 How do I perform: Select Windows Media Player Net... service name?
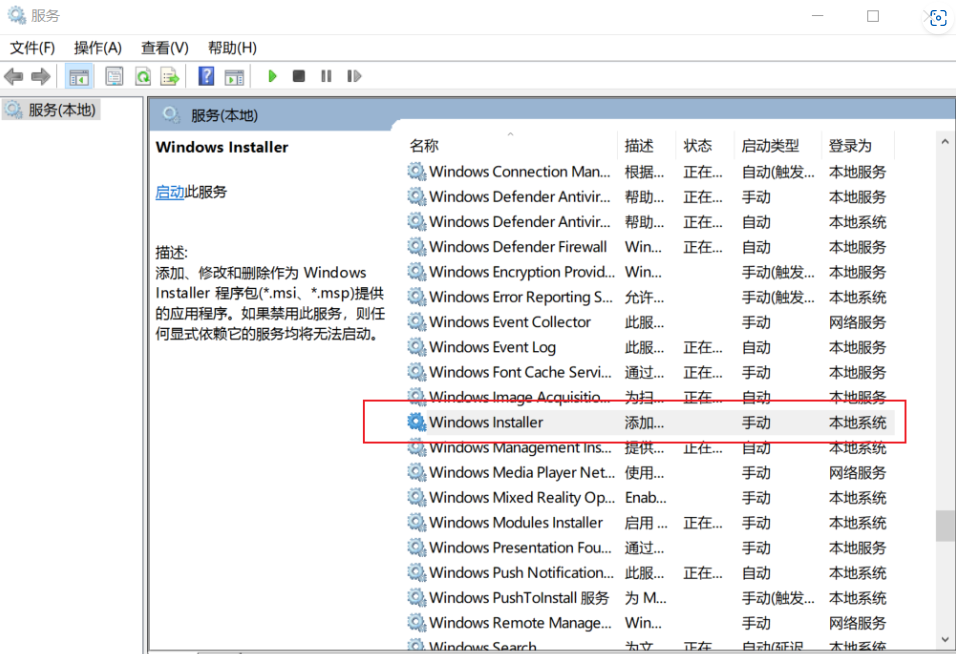522,472
